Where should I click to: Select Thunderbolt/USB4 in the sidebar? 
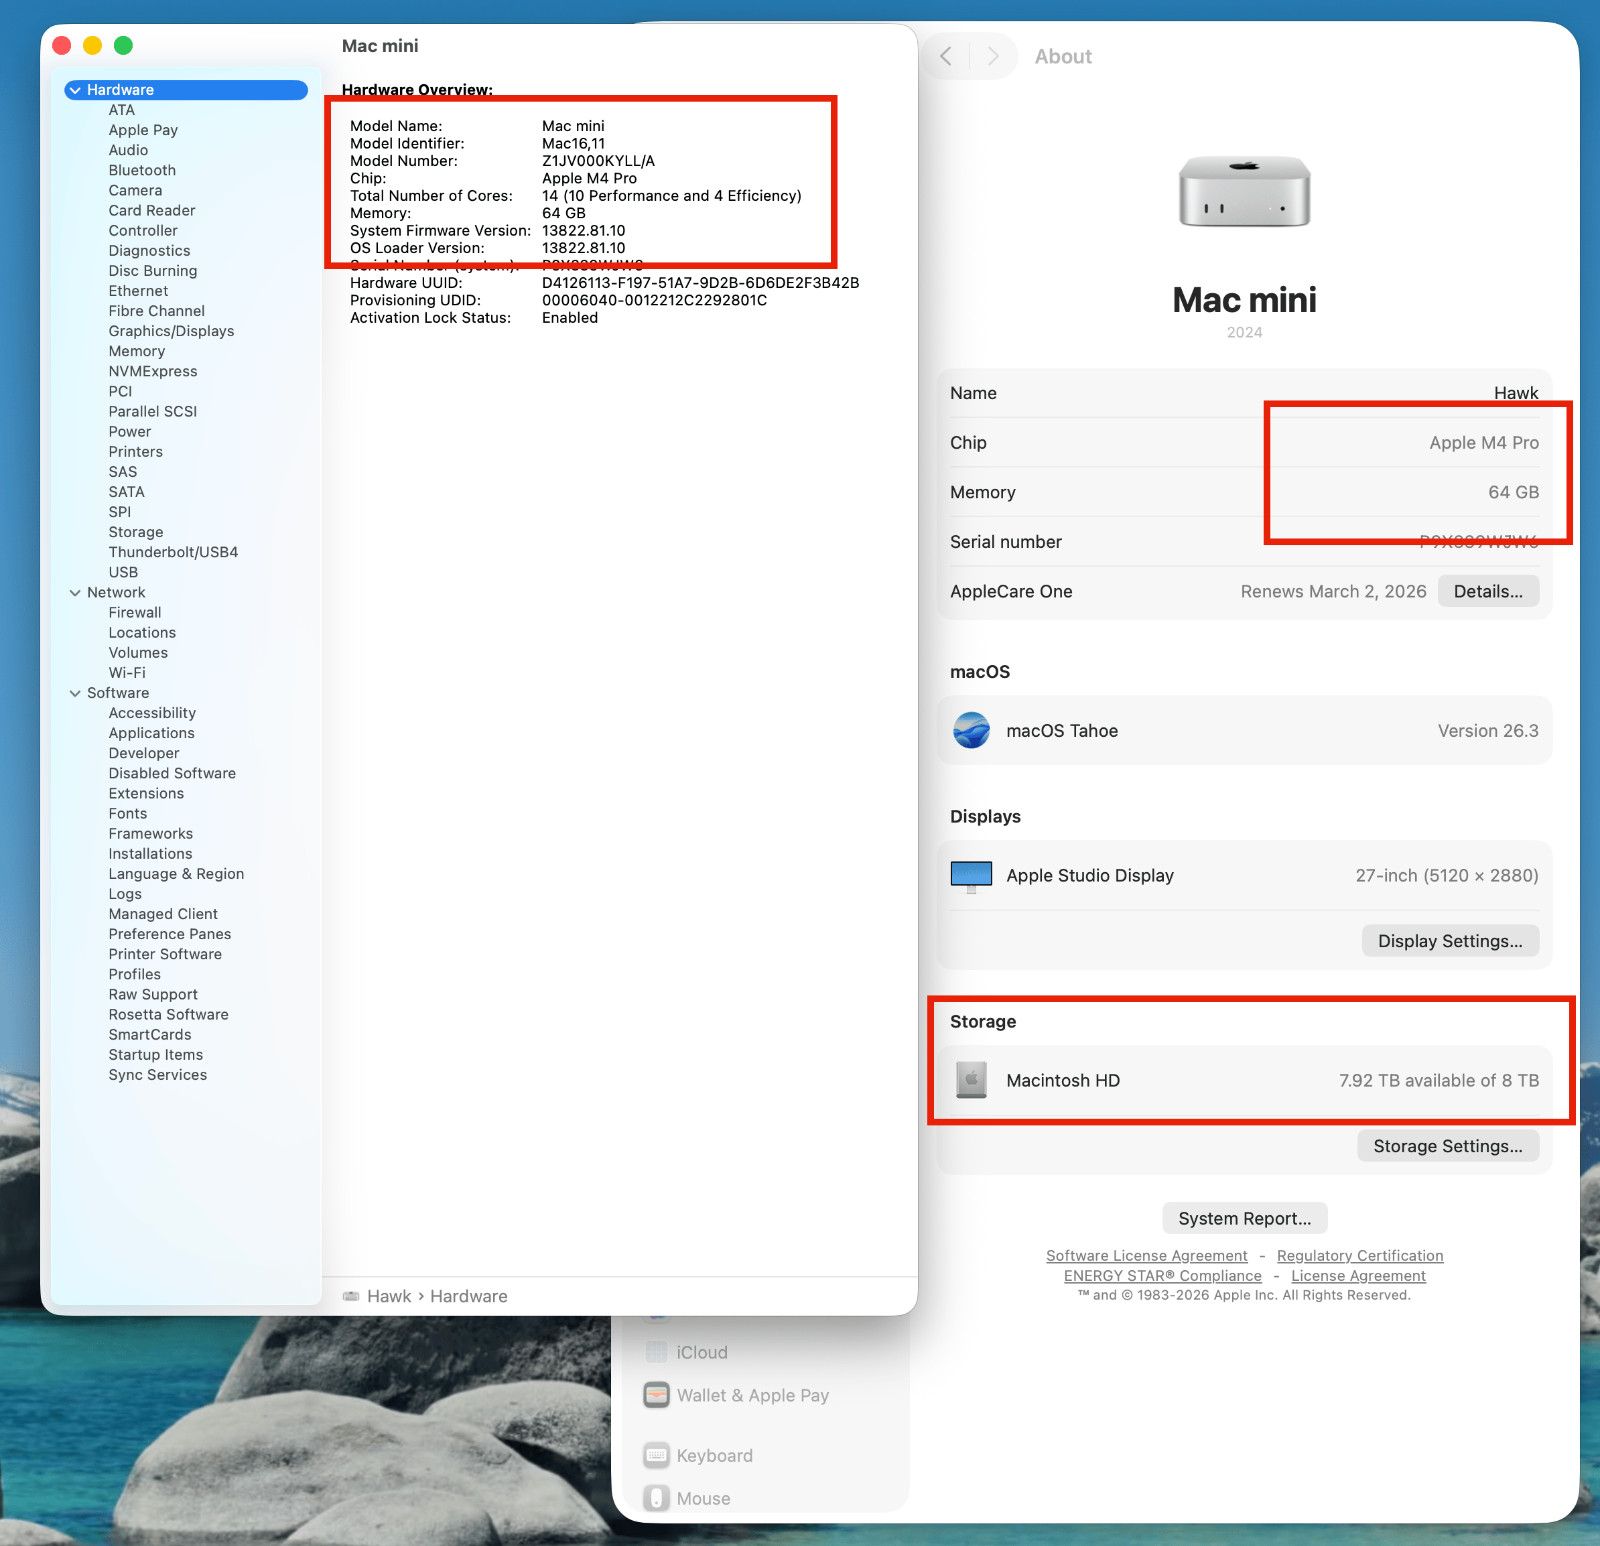tap(173, 552)
